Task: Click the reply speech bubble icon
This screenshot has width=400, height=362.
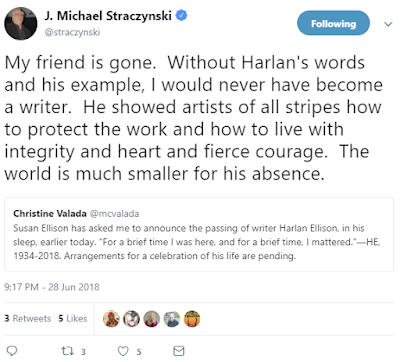Action: pos(12,351)
